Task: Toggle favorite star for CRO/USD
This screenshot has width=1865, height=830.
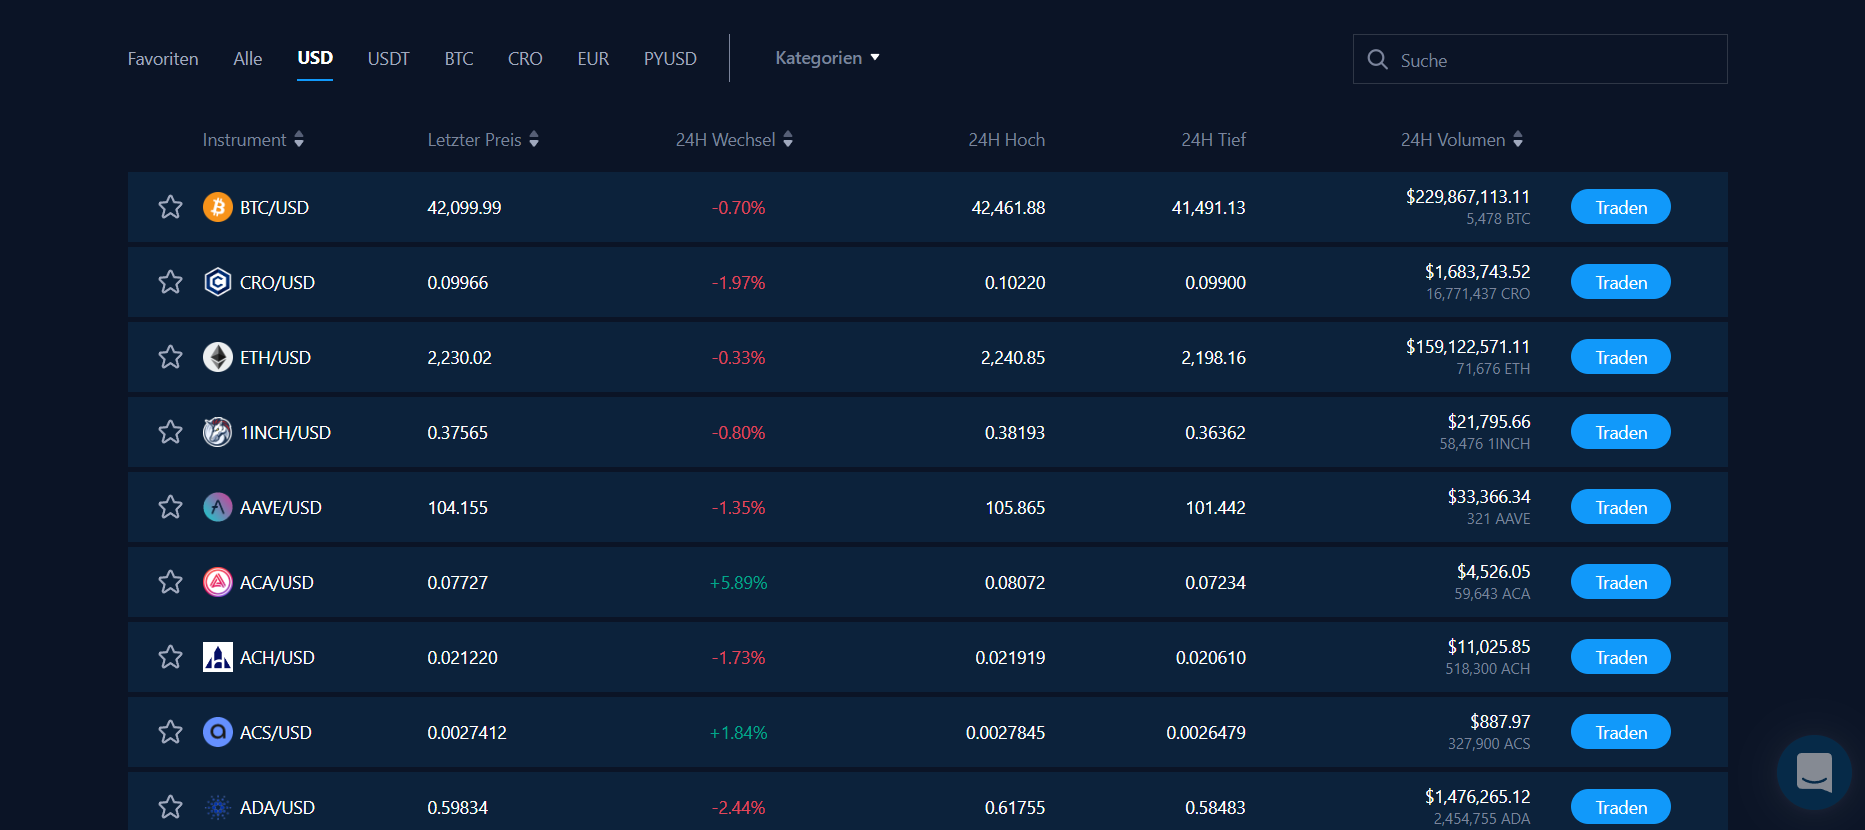Action: [170, 282]
